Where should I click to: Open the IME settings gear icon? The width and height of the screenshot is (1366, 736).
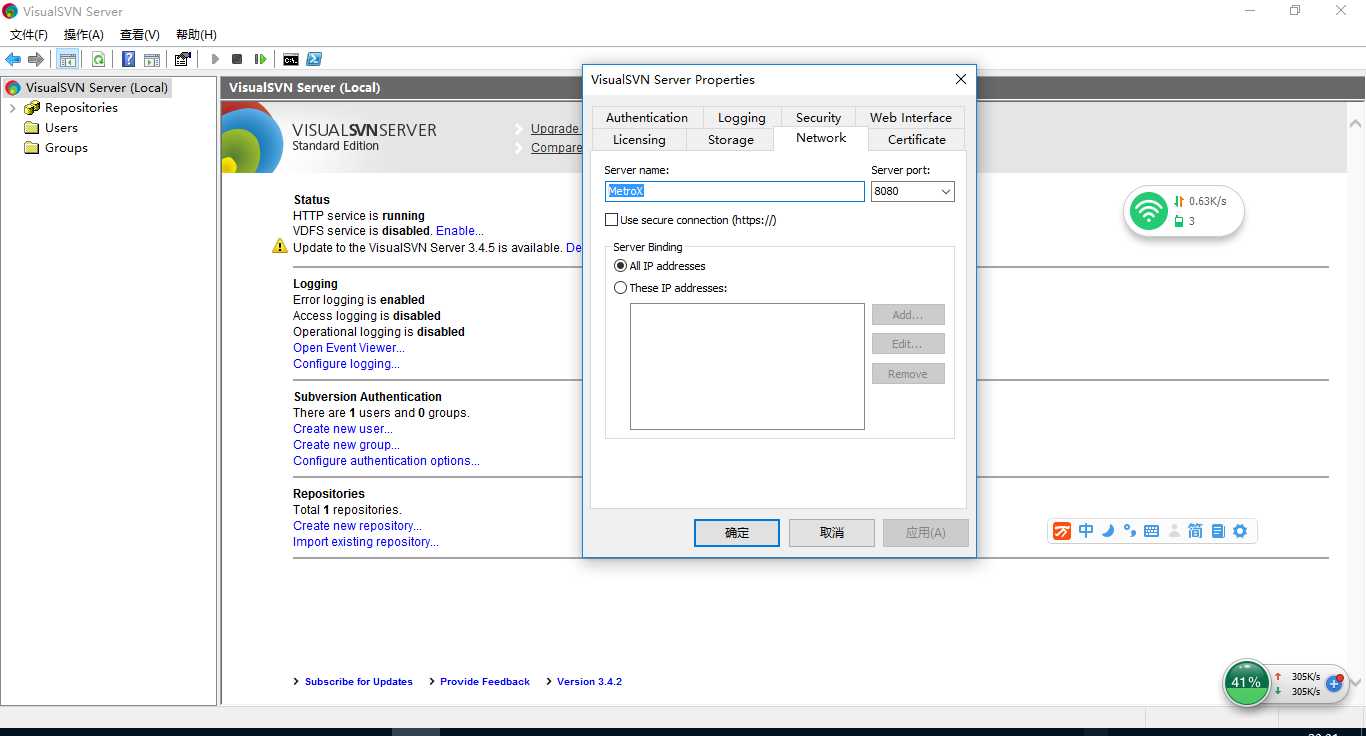1240,531
